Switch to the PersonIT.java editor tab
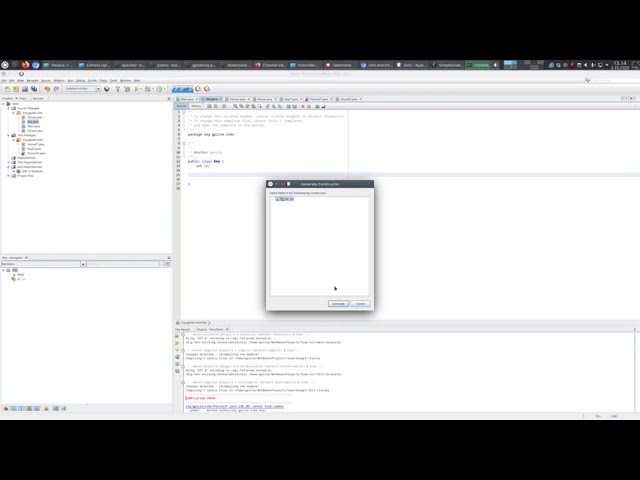This screenshot has height=480, width=640. (x=319, y=99)
